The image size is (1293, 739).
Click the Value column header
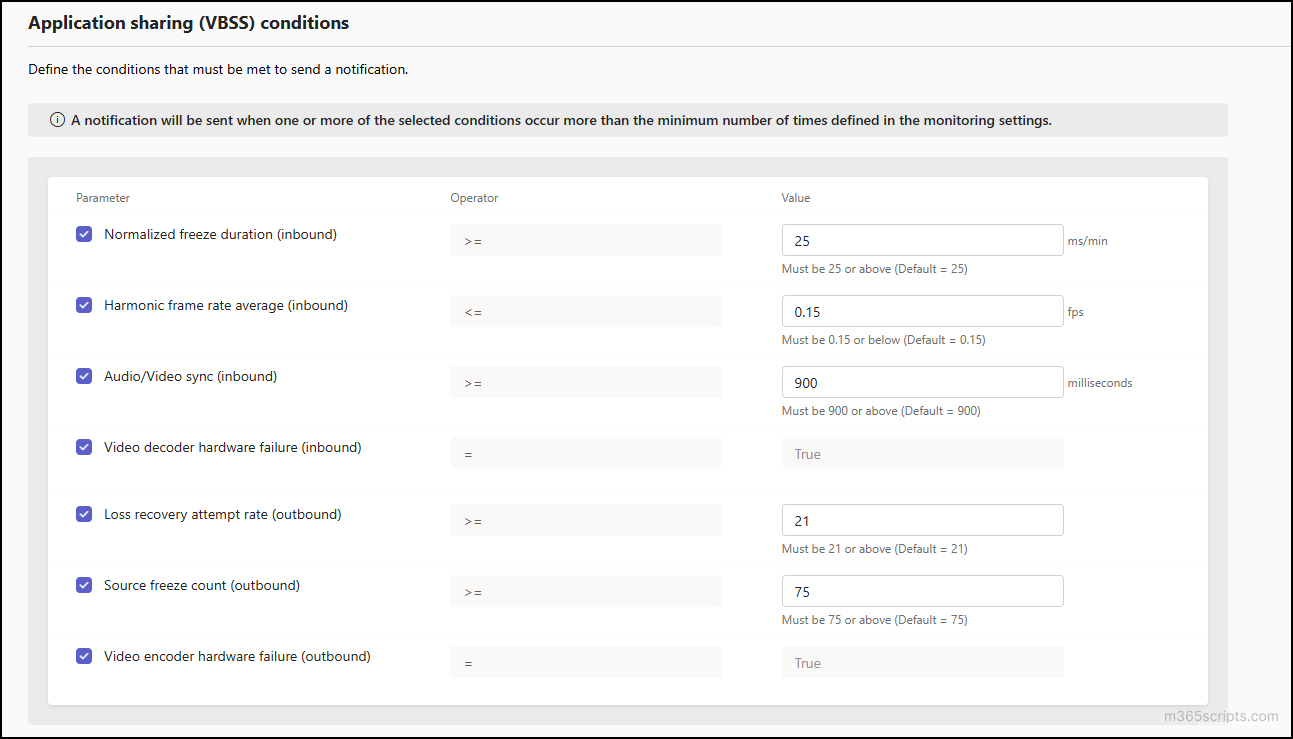[796, 198]
